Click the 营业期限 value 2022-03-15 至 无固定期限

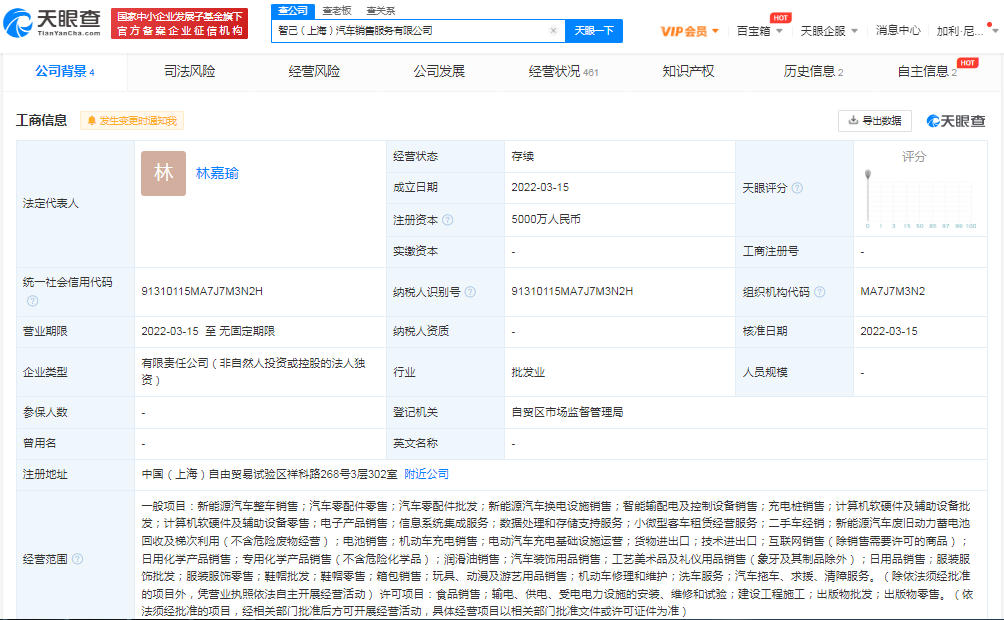point(208,331)
